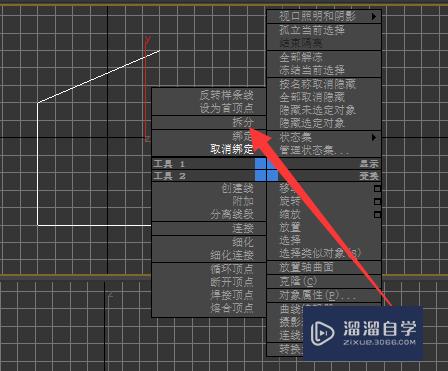The image size is (448, 371).
Task: Select 分离线段 command
Action: [x=232, y=215]
